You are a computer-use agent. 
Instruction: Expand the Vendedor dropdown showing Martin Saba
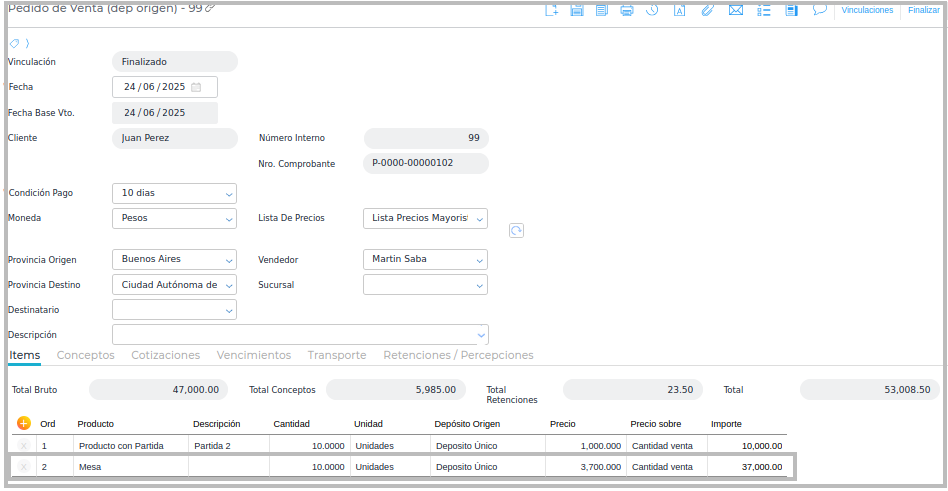point(479,260)
